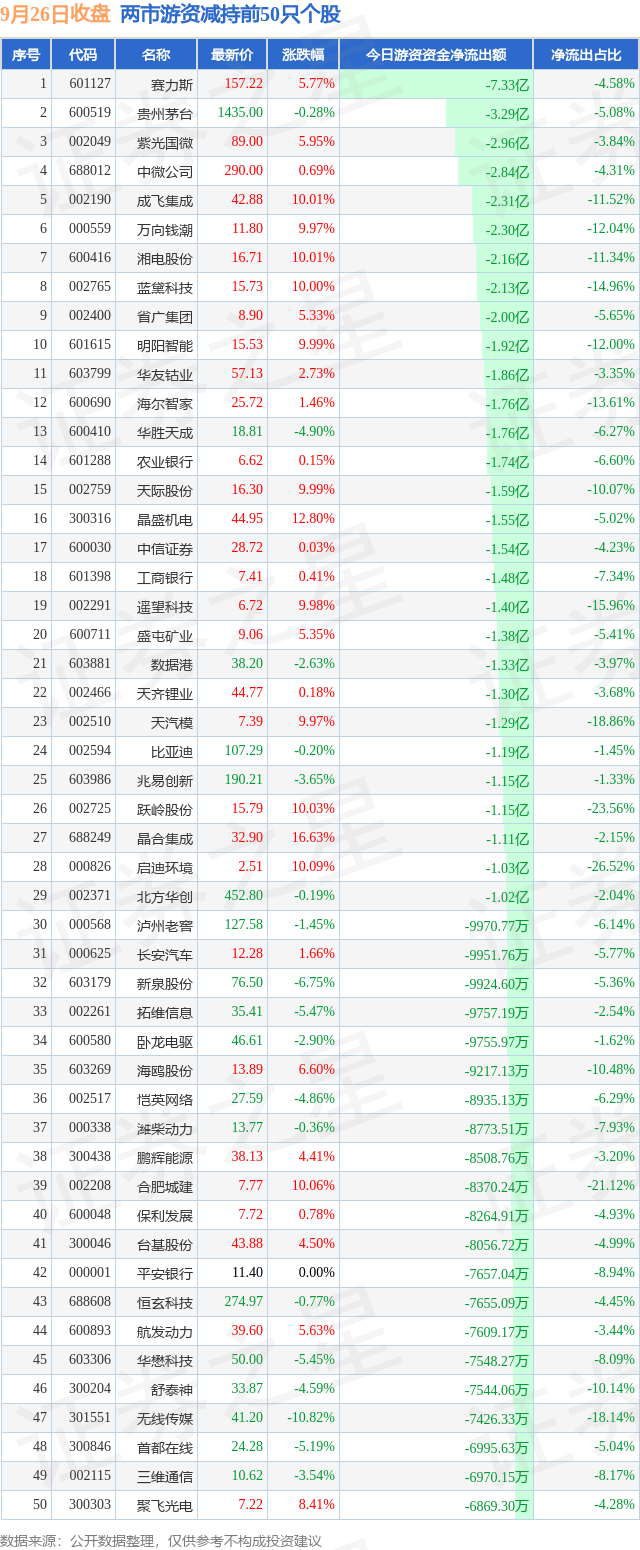Click stock code 002261
Screen dimensions: 640x1550
coord(89,1012)
